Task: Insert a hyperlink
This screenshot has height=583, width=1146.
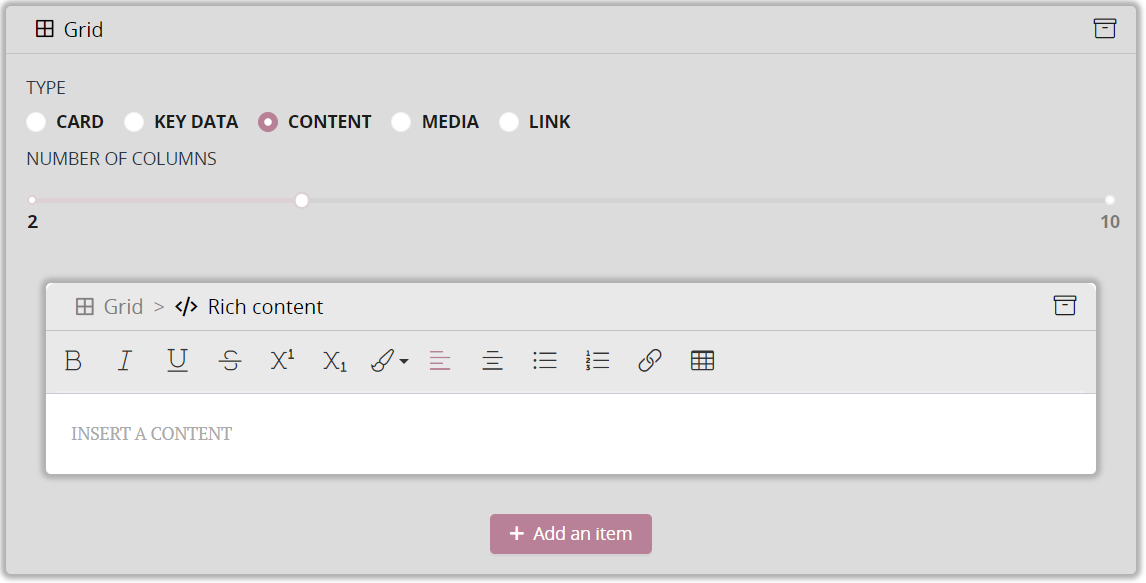Action: click(x=650, y=361)
